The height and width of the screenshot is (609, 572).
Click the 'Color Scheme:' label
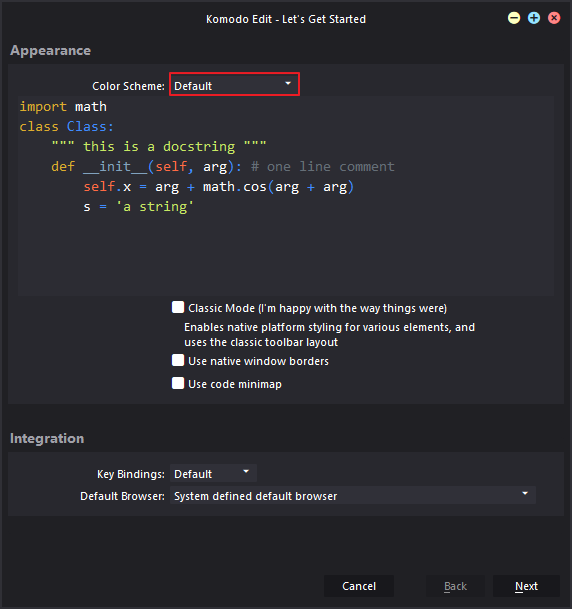point(128,86)
